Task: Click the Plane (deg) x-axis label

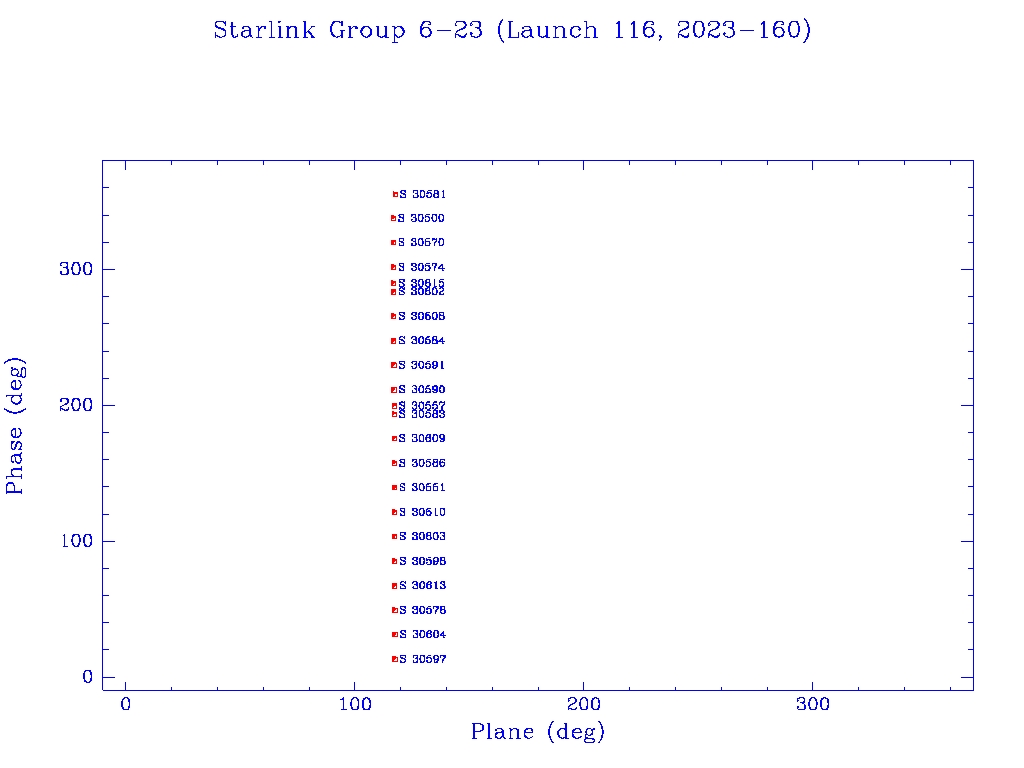Action: (x=538, y=733)
